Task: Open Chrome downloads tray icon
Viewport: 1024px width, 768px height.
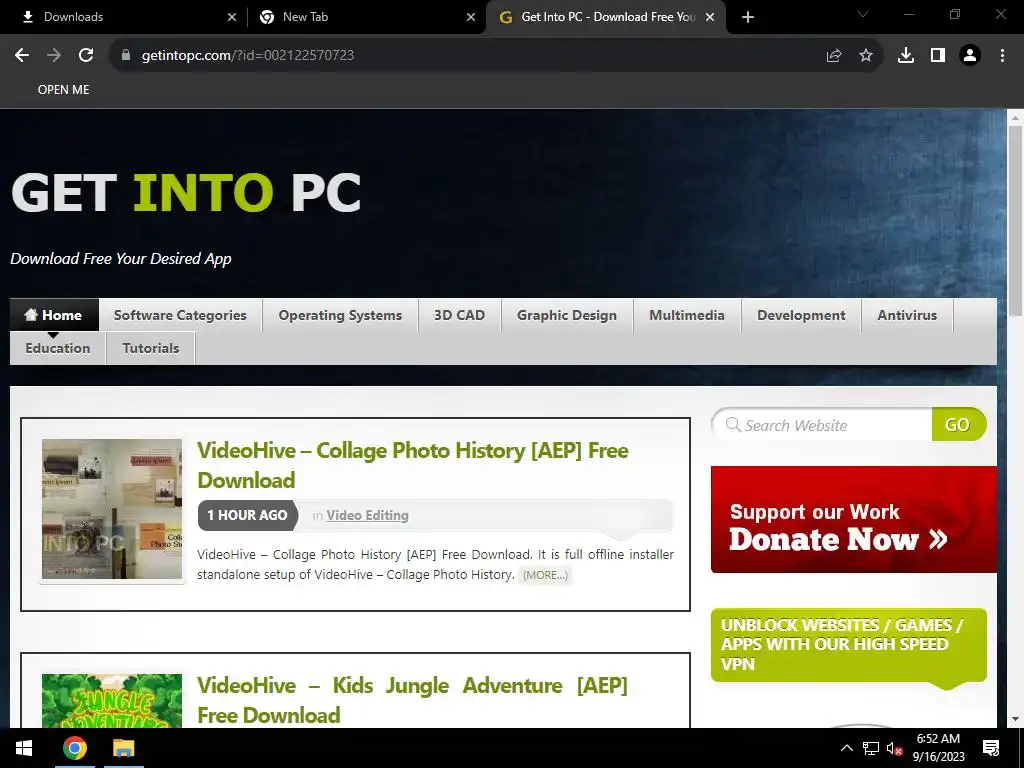Action: (x=906, y=56)
